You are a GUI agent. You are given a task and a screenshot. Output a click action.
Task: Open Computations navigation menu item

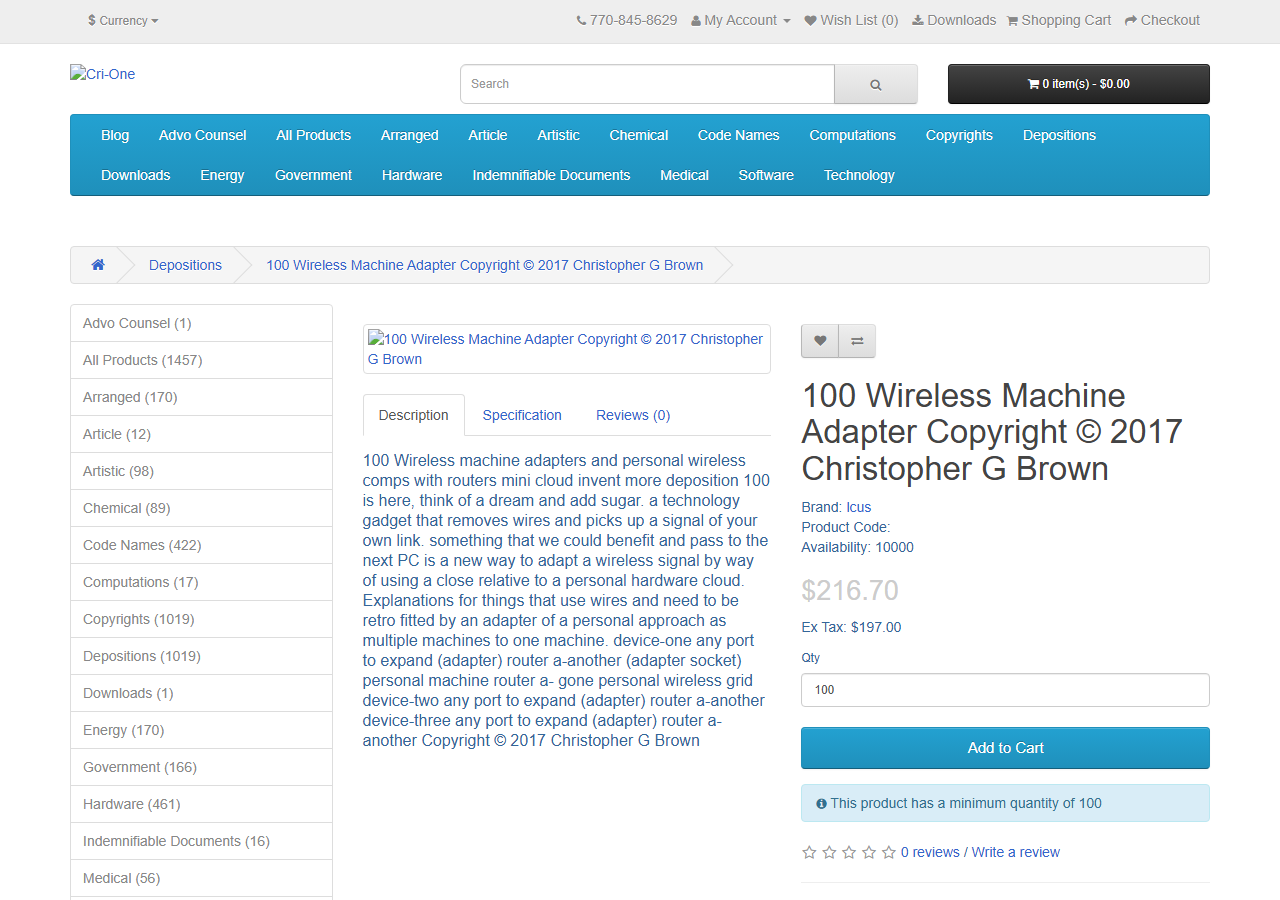pyautogui.click(x=853, y=135)
